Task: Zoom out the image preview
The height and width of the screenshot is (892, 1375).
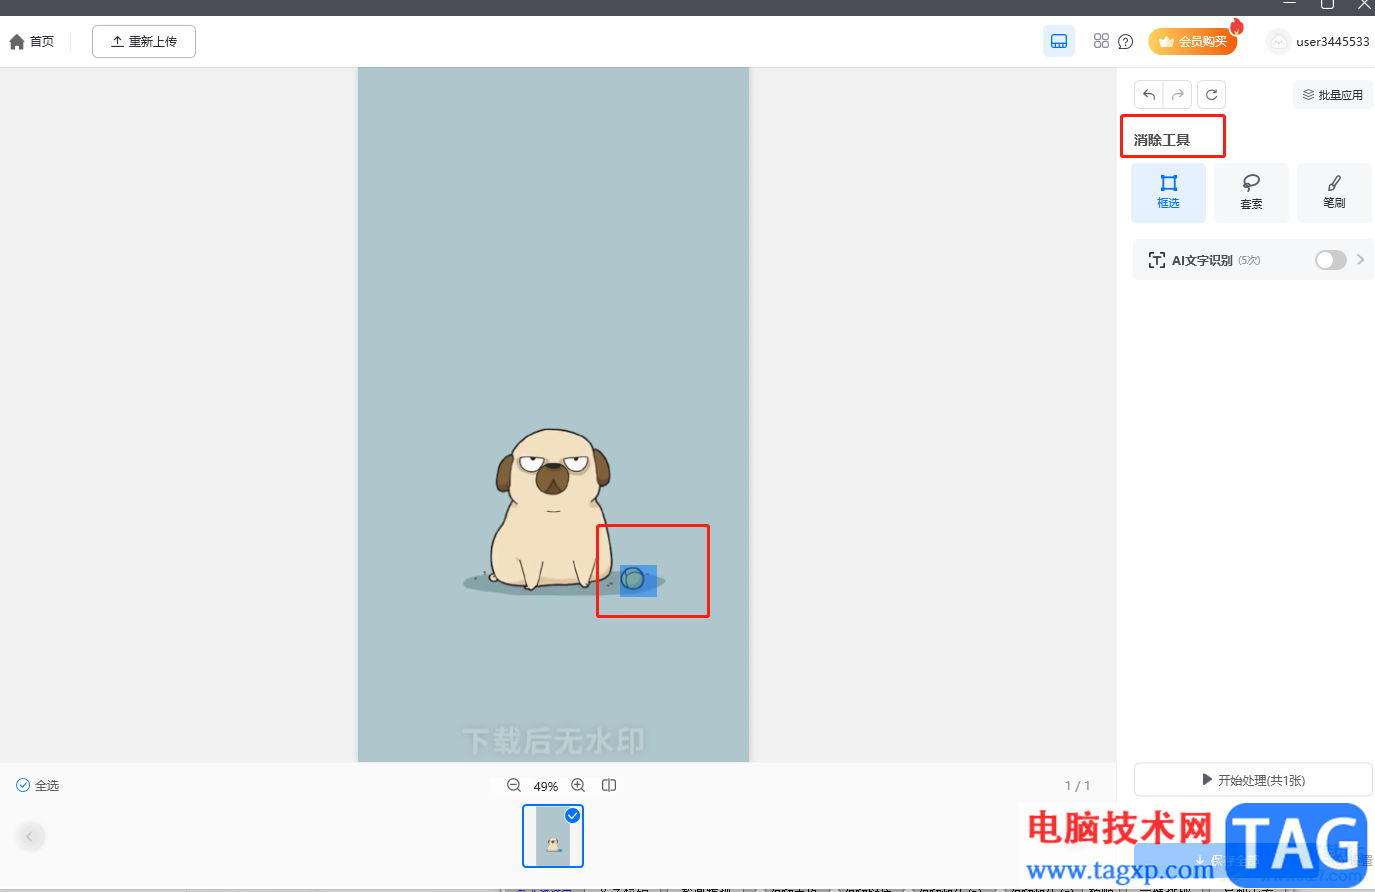Action: pyautogui.click(x=514, y=786)
